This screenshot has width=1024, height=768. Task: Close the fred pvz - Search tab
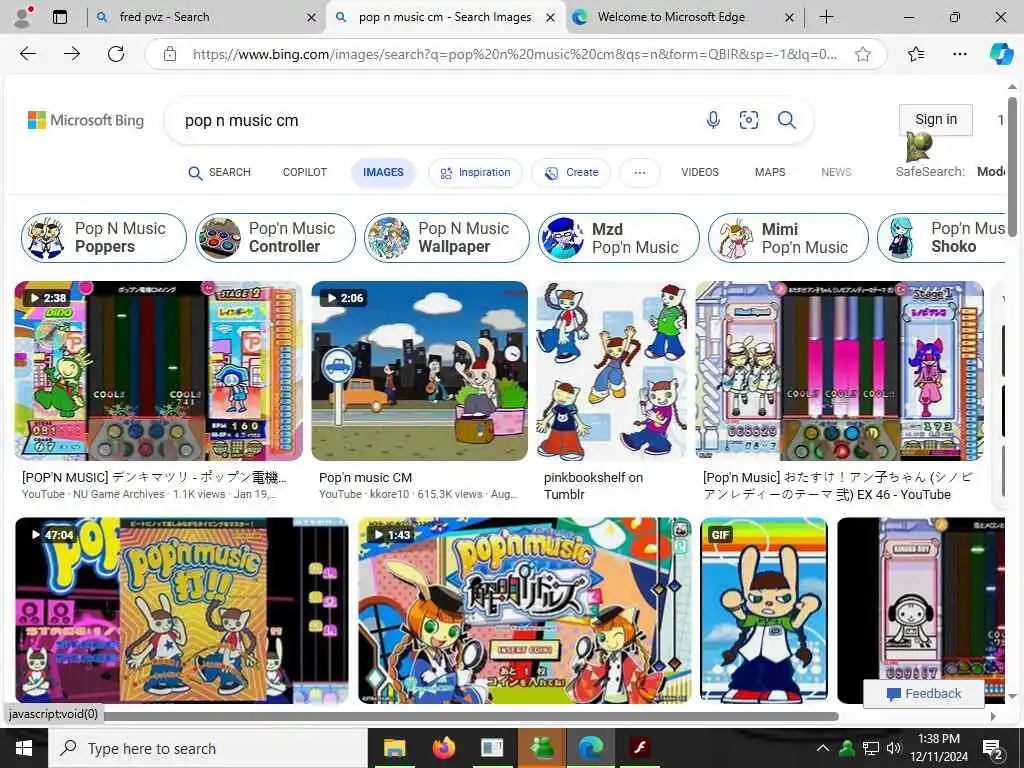(312, 18)
